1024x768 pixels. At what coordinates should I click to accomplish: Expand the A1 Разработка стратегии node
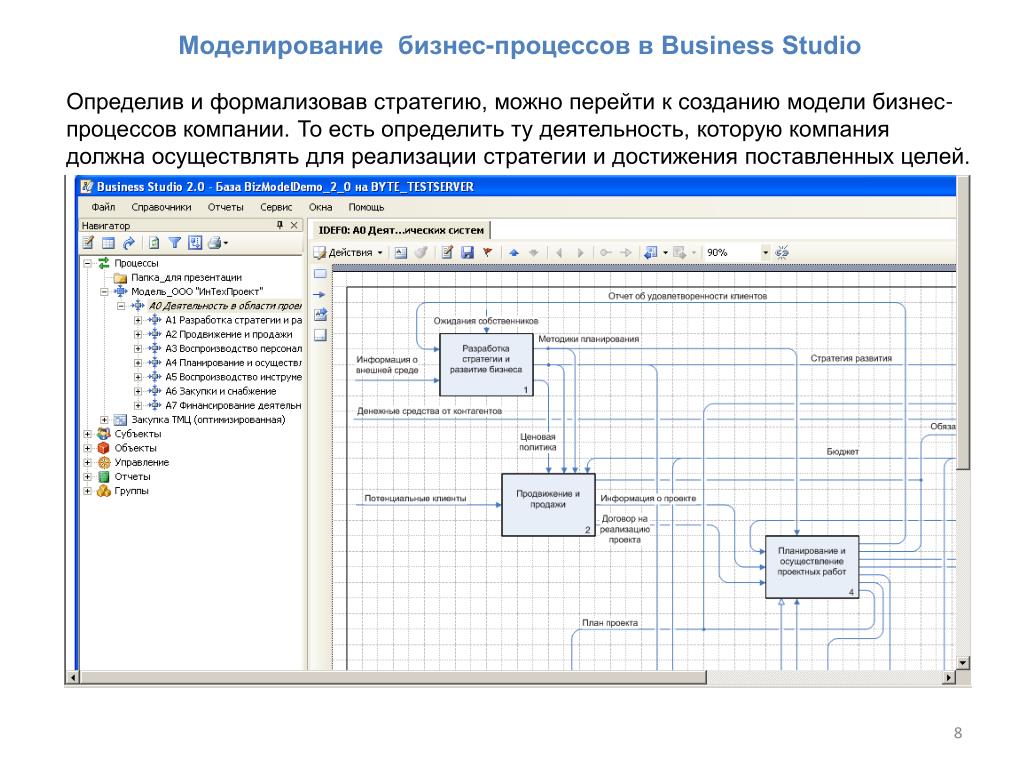pos(138,321)
